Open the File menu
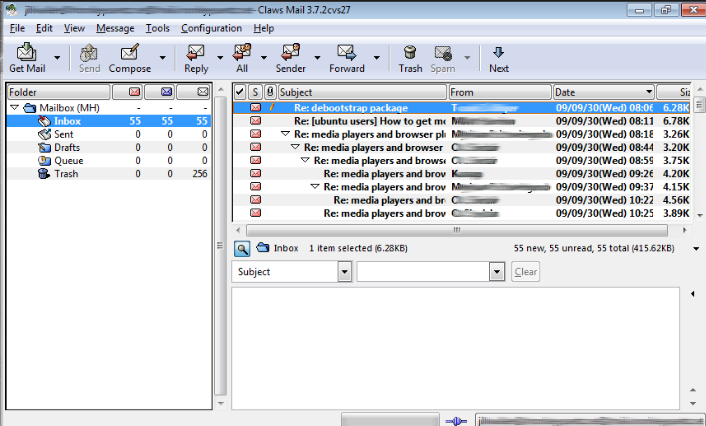706x426 pixels. click(17, 28)
